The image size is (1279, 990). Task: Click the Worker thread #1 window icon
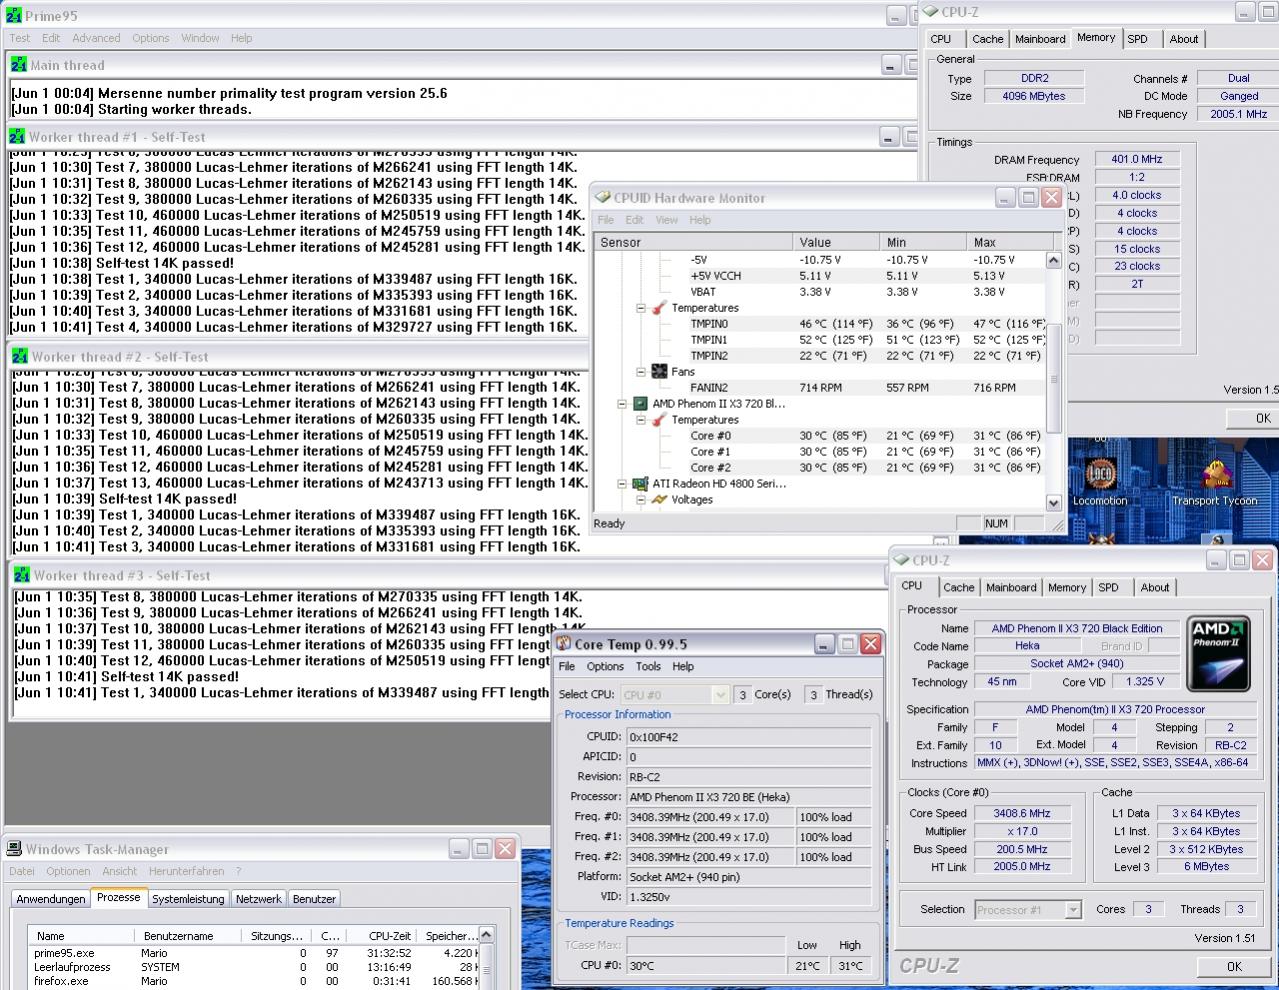(x=17, y=137)
